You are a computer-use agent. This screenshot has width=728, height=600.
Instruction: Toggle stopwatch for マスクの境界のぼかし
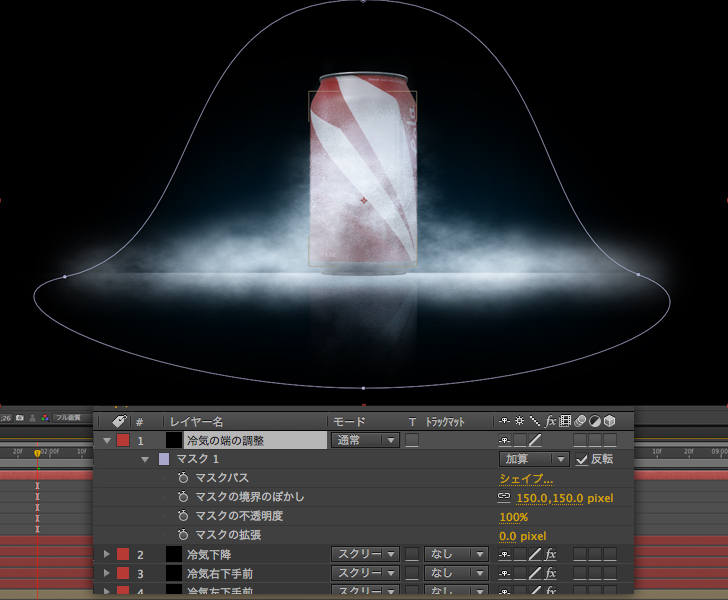click(x=183, y=498)
